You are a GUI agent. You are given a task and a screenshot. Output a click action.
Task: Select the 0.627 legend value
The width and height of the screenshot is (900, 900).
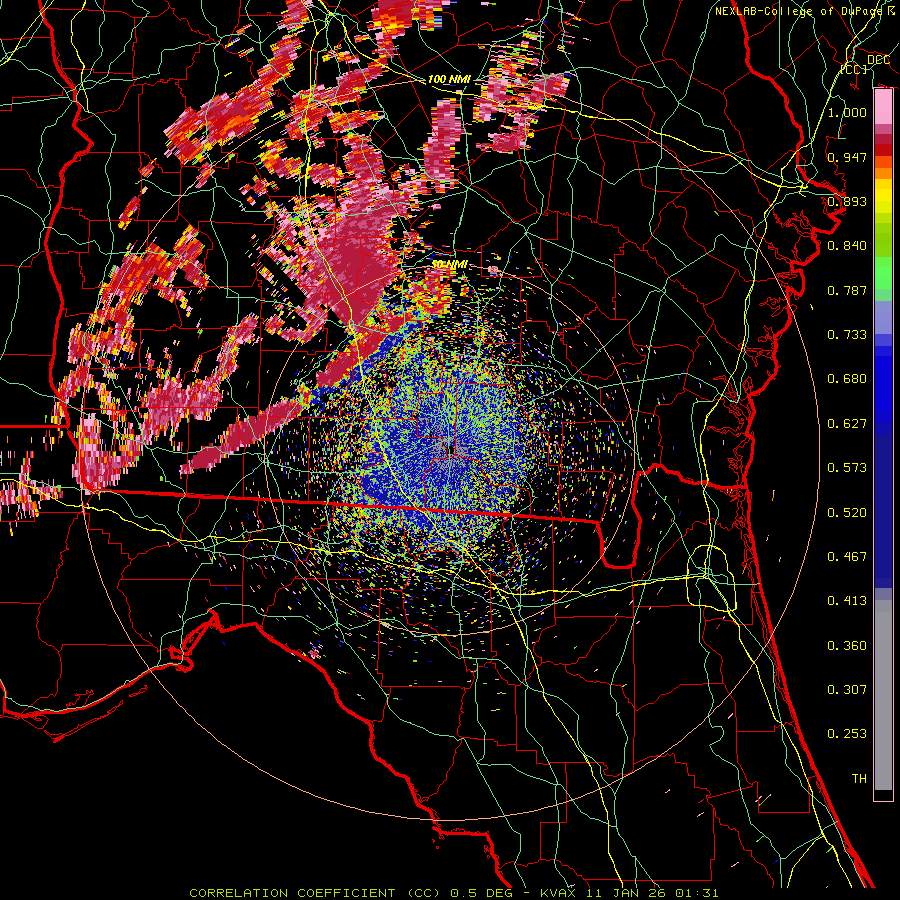coord(847,424)
